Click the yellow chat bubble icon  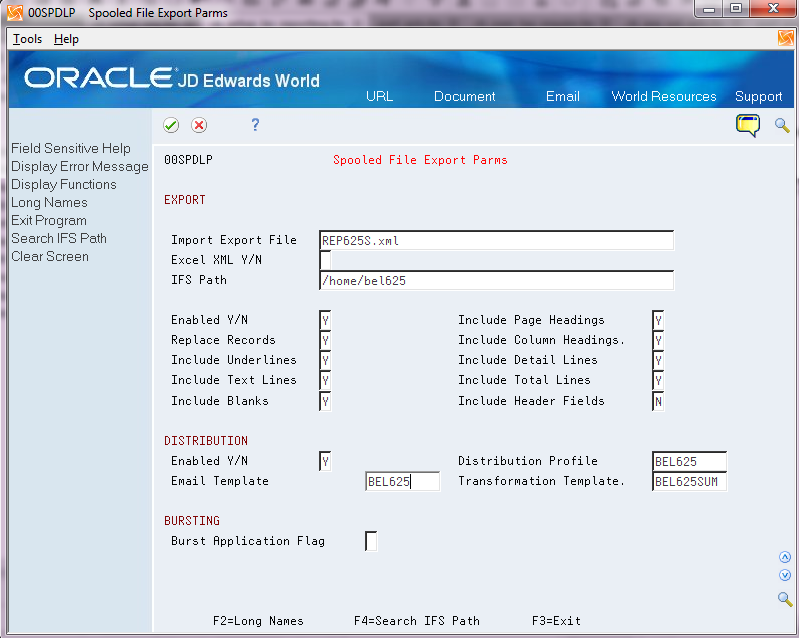point(748,125)
